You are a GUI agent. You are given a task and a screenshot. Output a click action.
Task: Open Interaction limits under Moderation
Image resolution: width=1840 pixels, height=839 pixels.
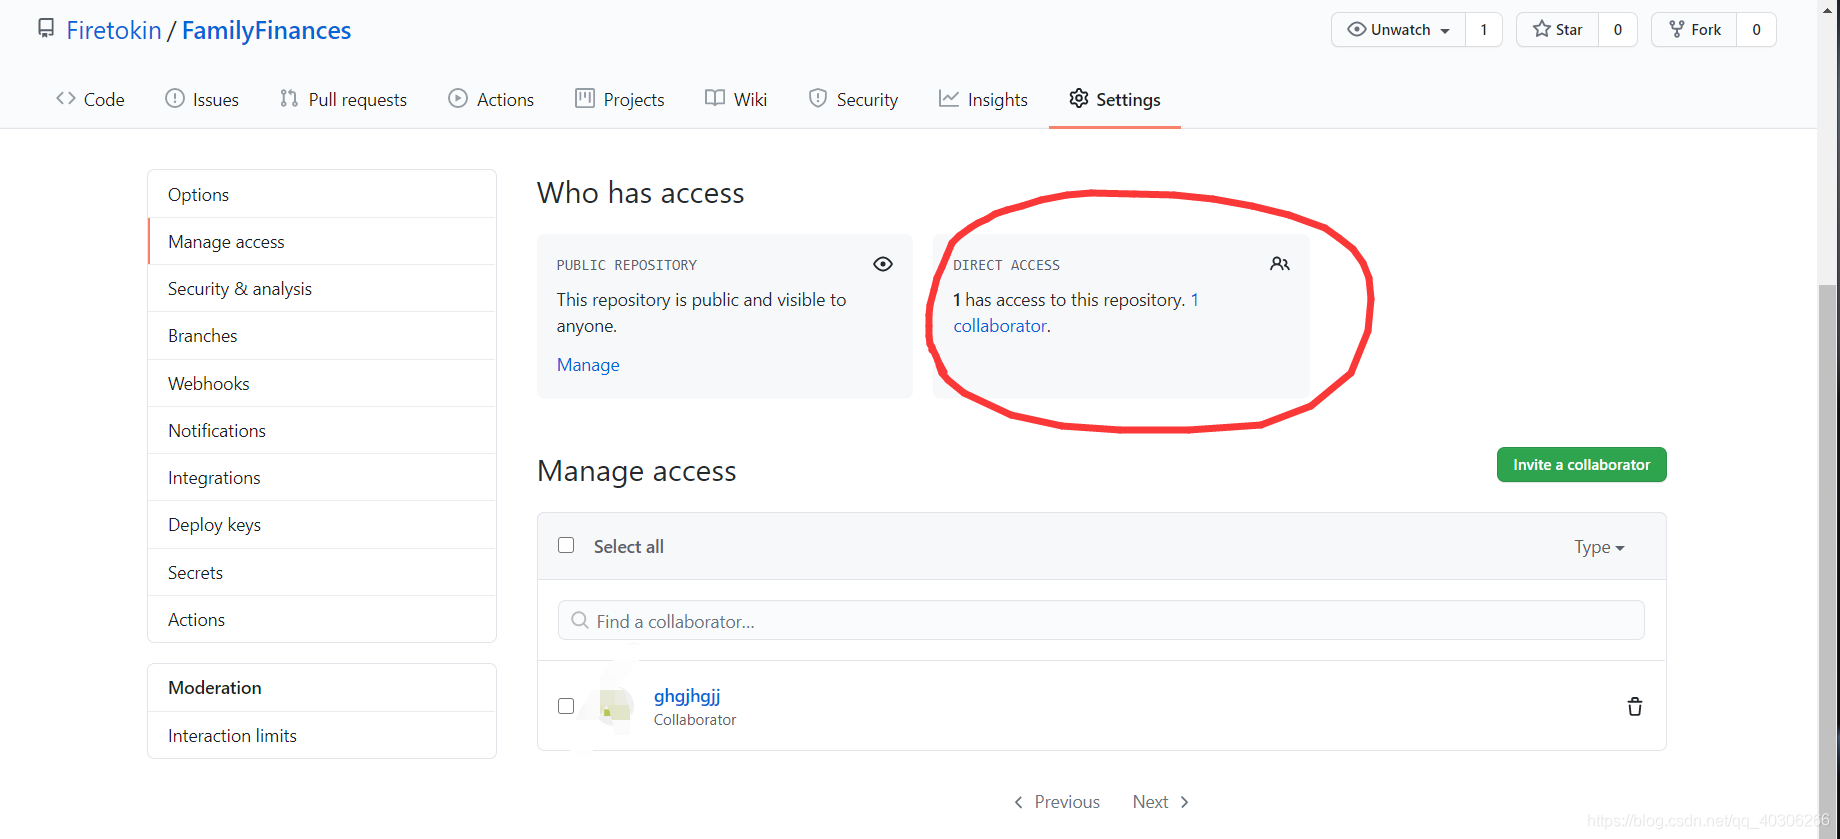click(x=322, y=735)
